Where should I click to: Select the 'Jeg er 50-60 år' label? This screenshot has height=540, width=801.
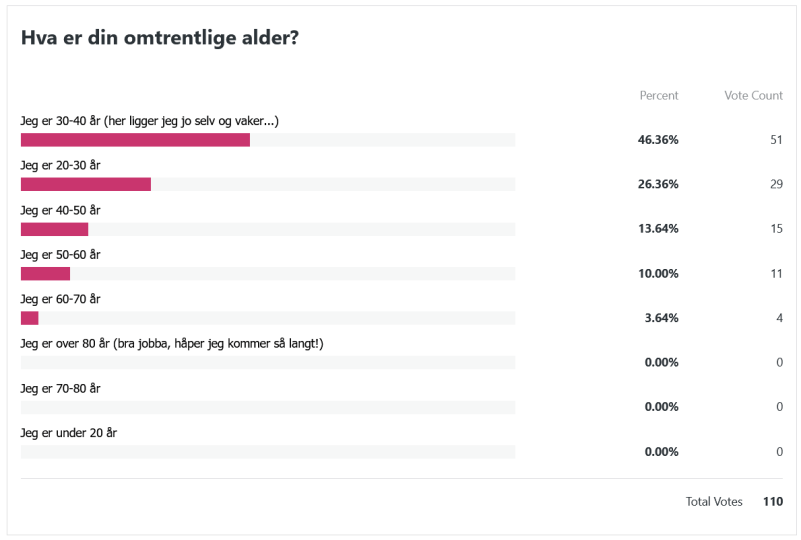click(60, 254)
